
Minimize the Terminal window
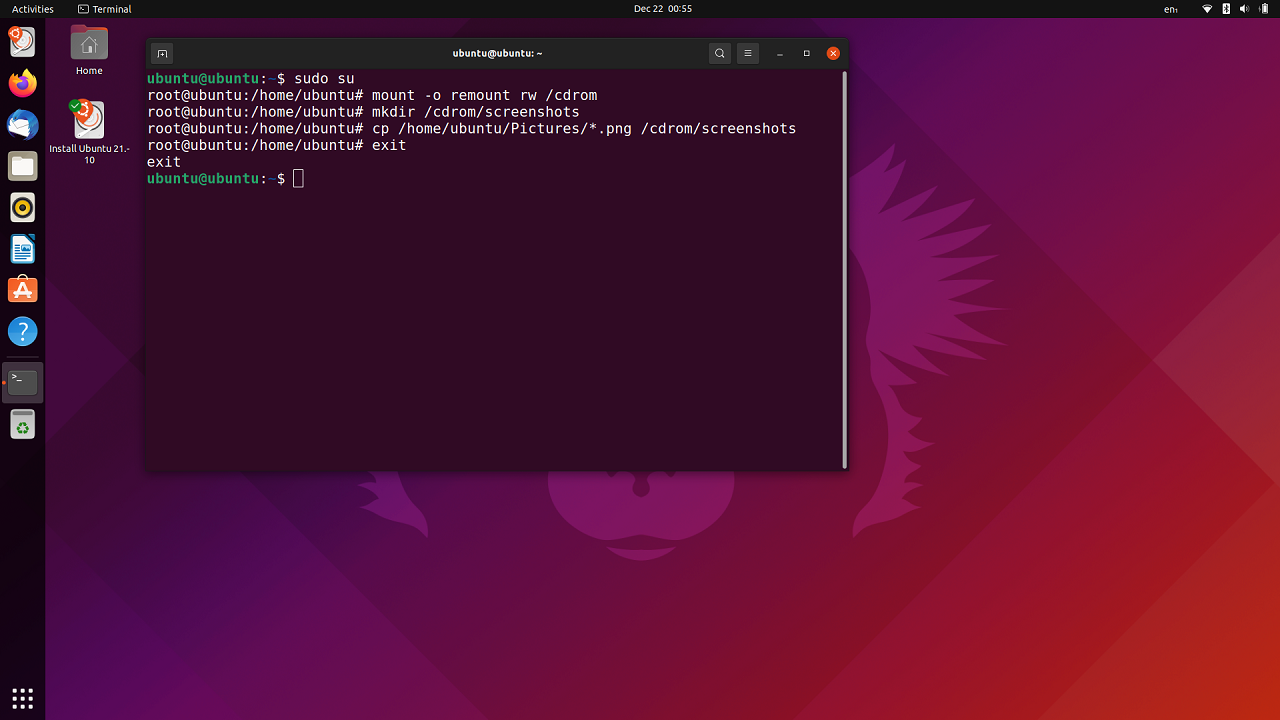779,54
